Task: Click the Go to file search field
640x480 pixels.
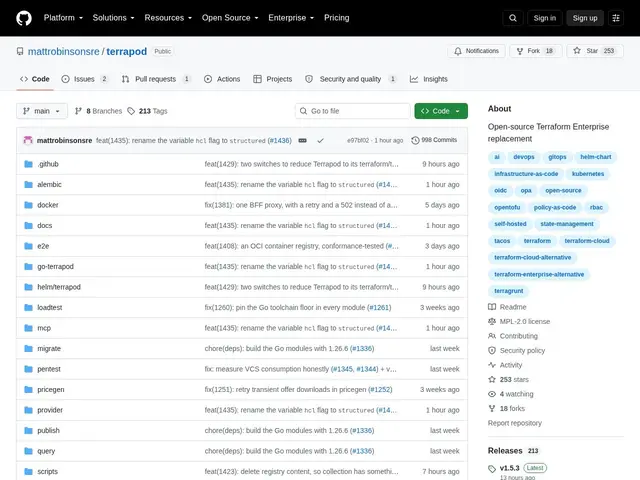Action: [x=353, y=111]
